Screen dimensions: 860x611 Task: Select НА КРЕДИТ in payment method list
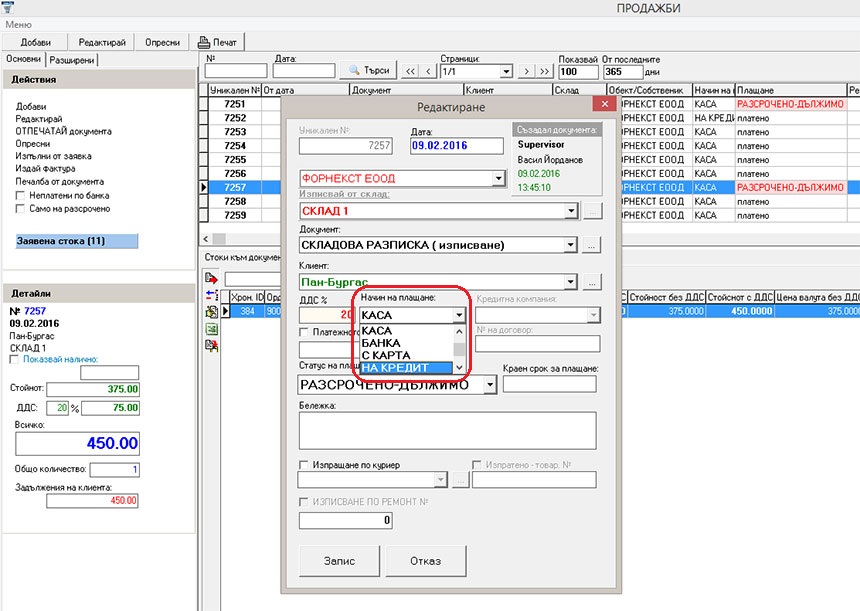pyautogui.click(x=405, y=368)
